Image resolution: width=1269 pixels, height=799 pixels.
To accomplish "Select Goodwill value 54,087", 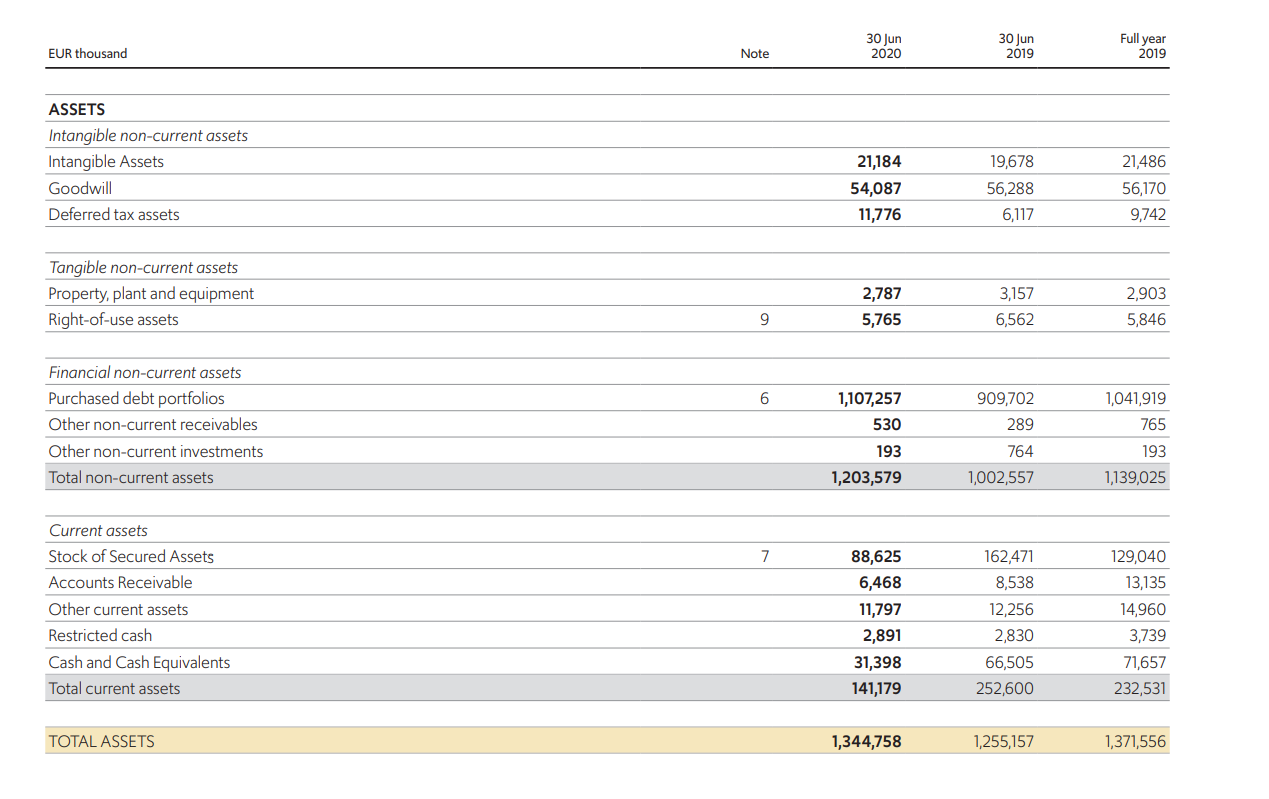I will click(869, 188).
